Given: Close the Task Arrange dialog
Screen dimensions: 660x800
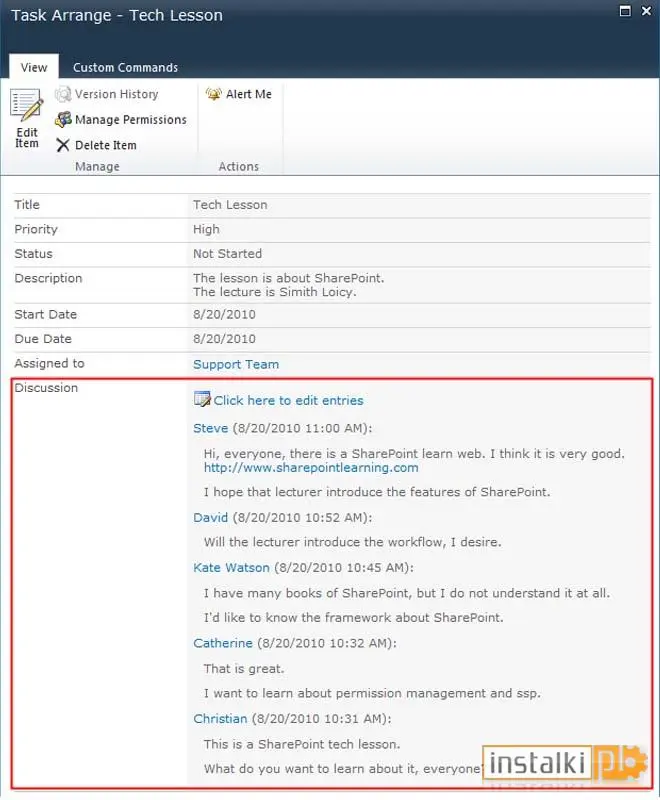Looking at the screenshot, I should (x=646, y=11).
